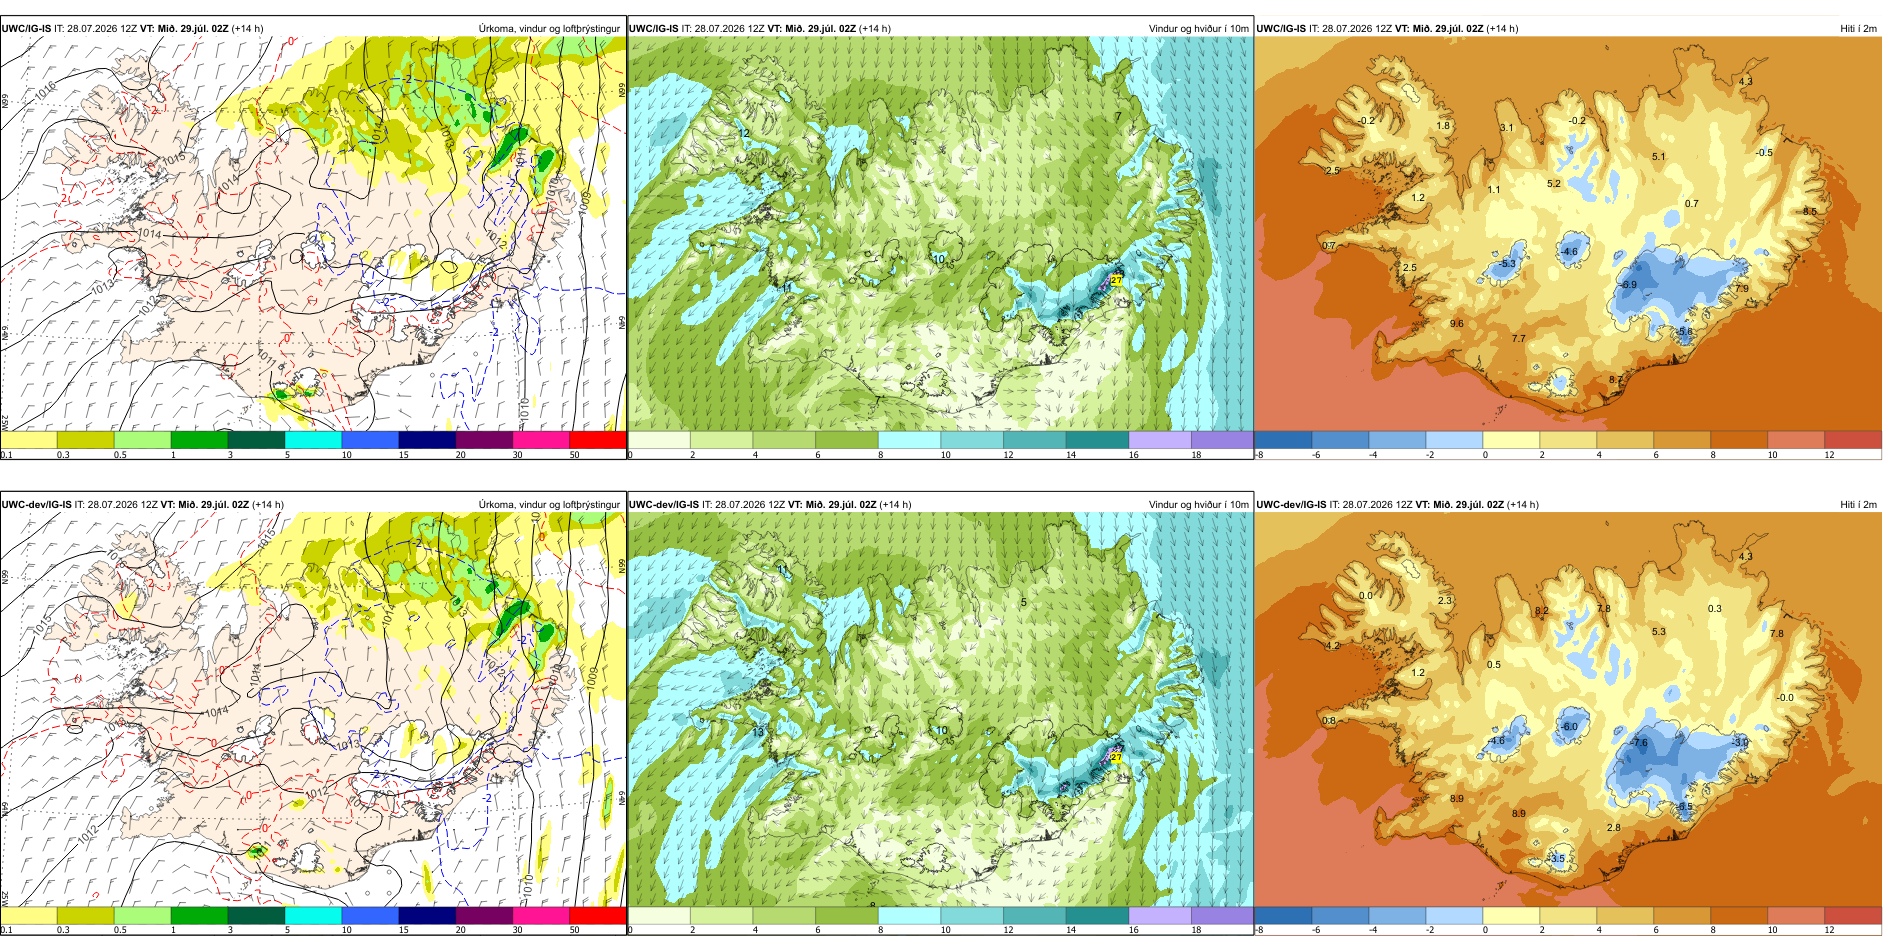The height and width of the screenshot is (950, 1900).
Task: Pick the red 50 mm swatch in UWC/IG-IS precipitation legend
Action: [x=598, y=439]
